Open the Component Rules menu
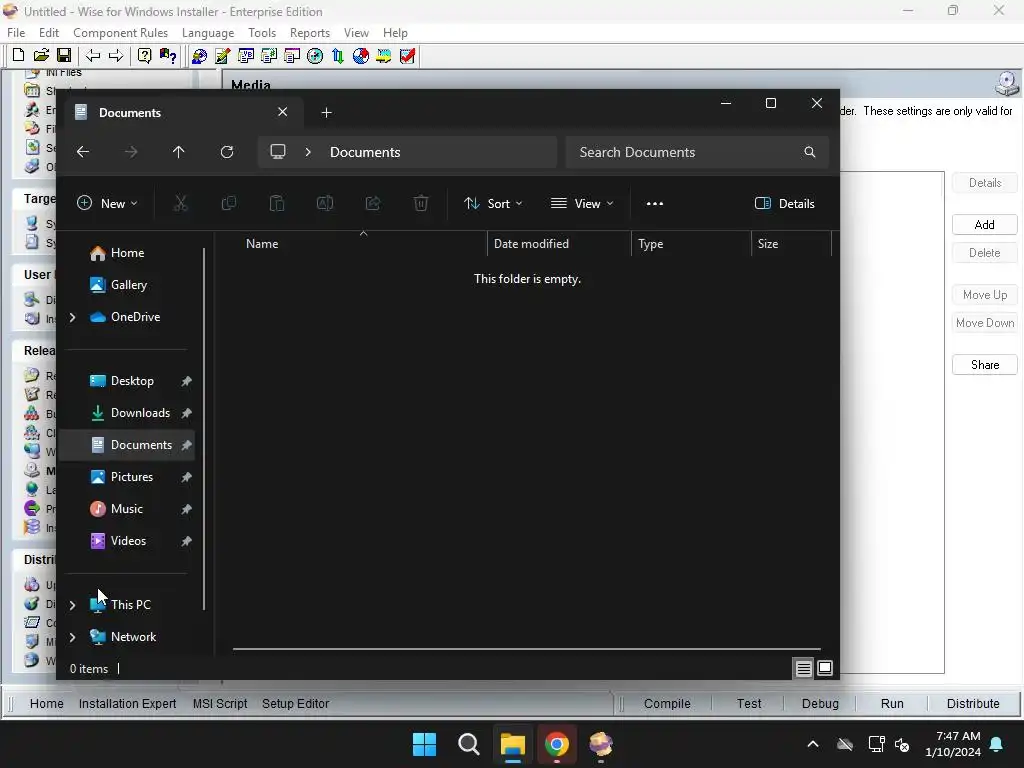 click(x=120, y=33)
